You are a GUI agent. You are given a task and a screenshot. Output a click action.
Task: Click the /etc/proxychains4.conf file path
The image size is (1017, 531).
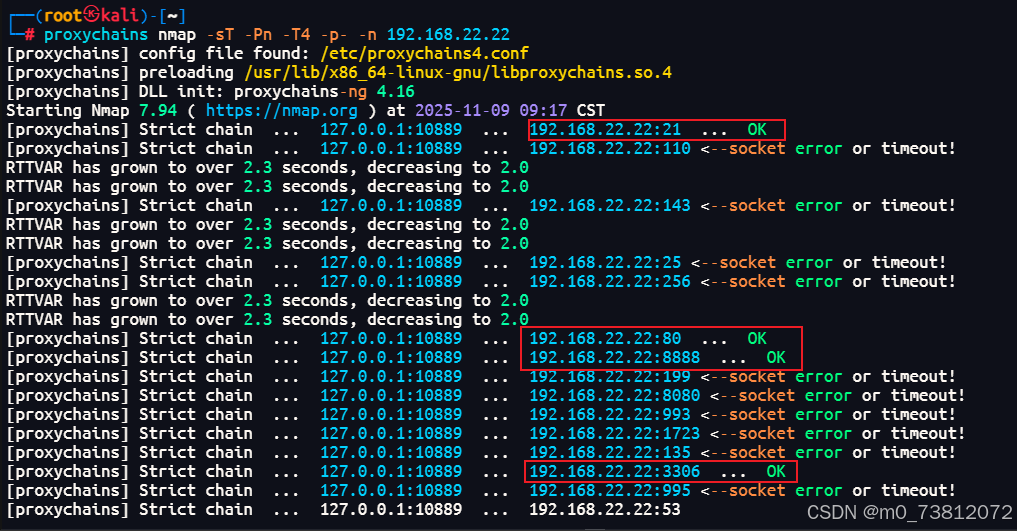[424, 53]
